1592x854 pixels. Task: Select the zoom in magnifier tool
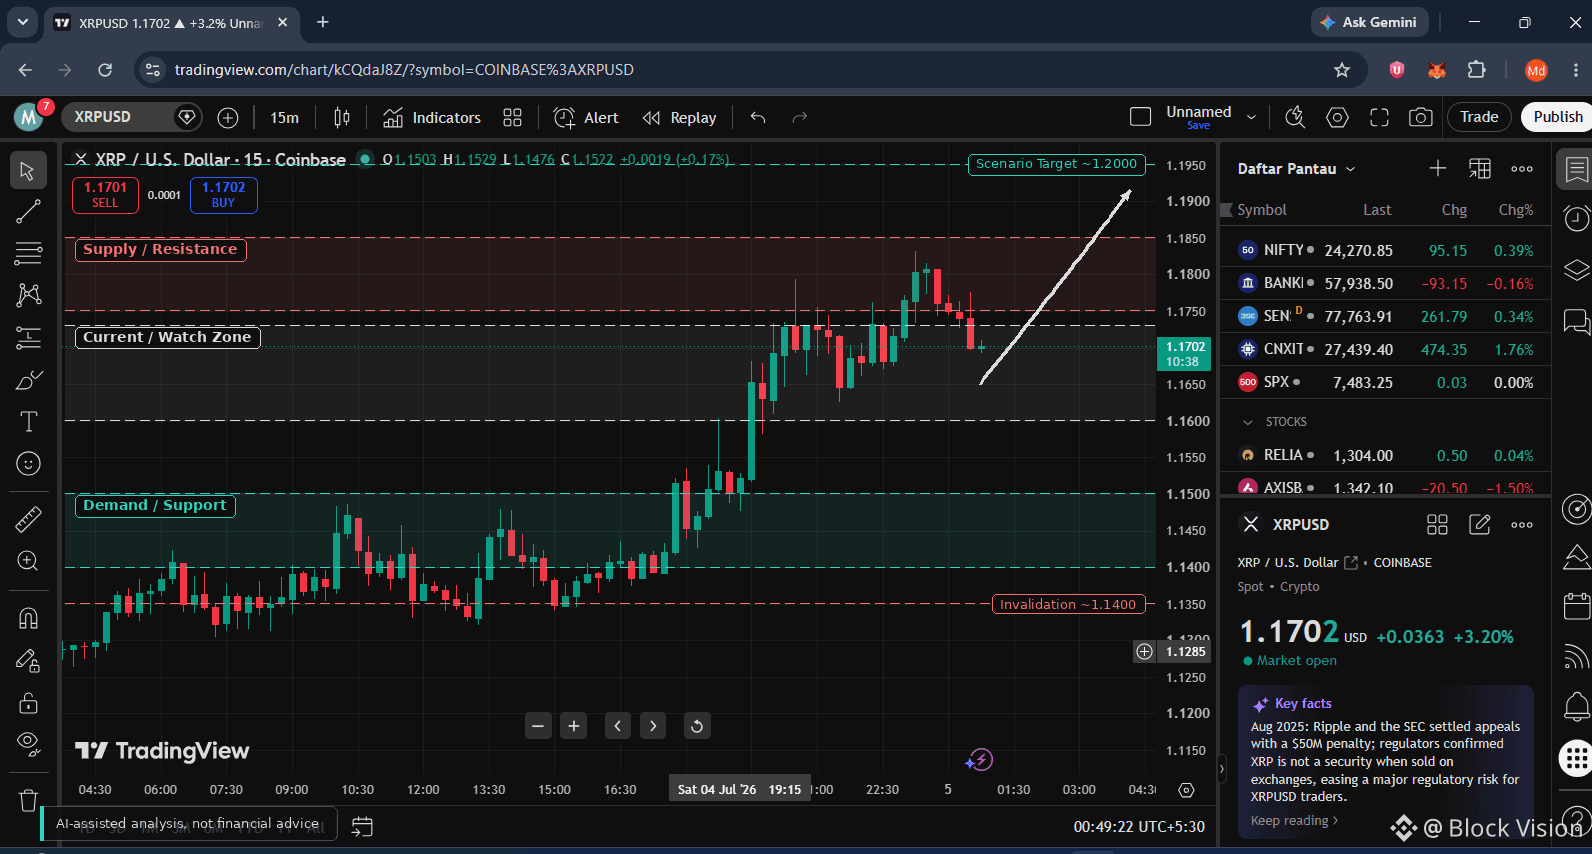tap(28, 561)
